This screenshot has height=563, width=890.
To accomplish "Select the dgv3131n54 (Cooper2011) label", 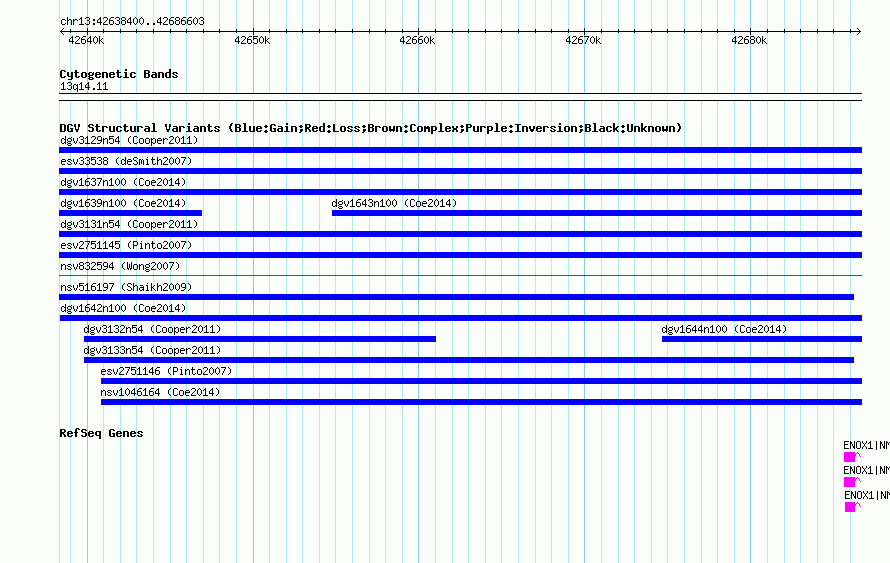I will 129,224.
